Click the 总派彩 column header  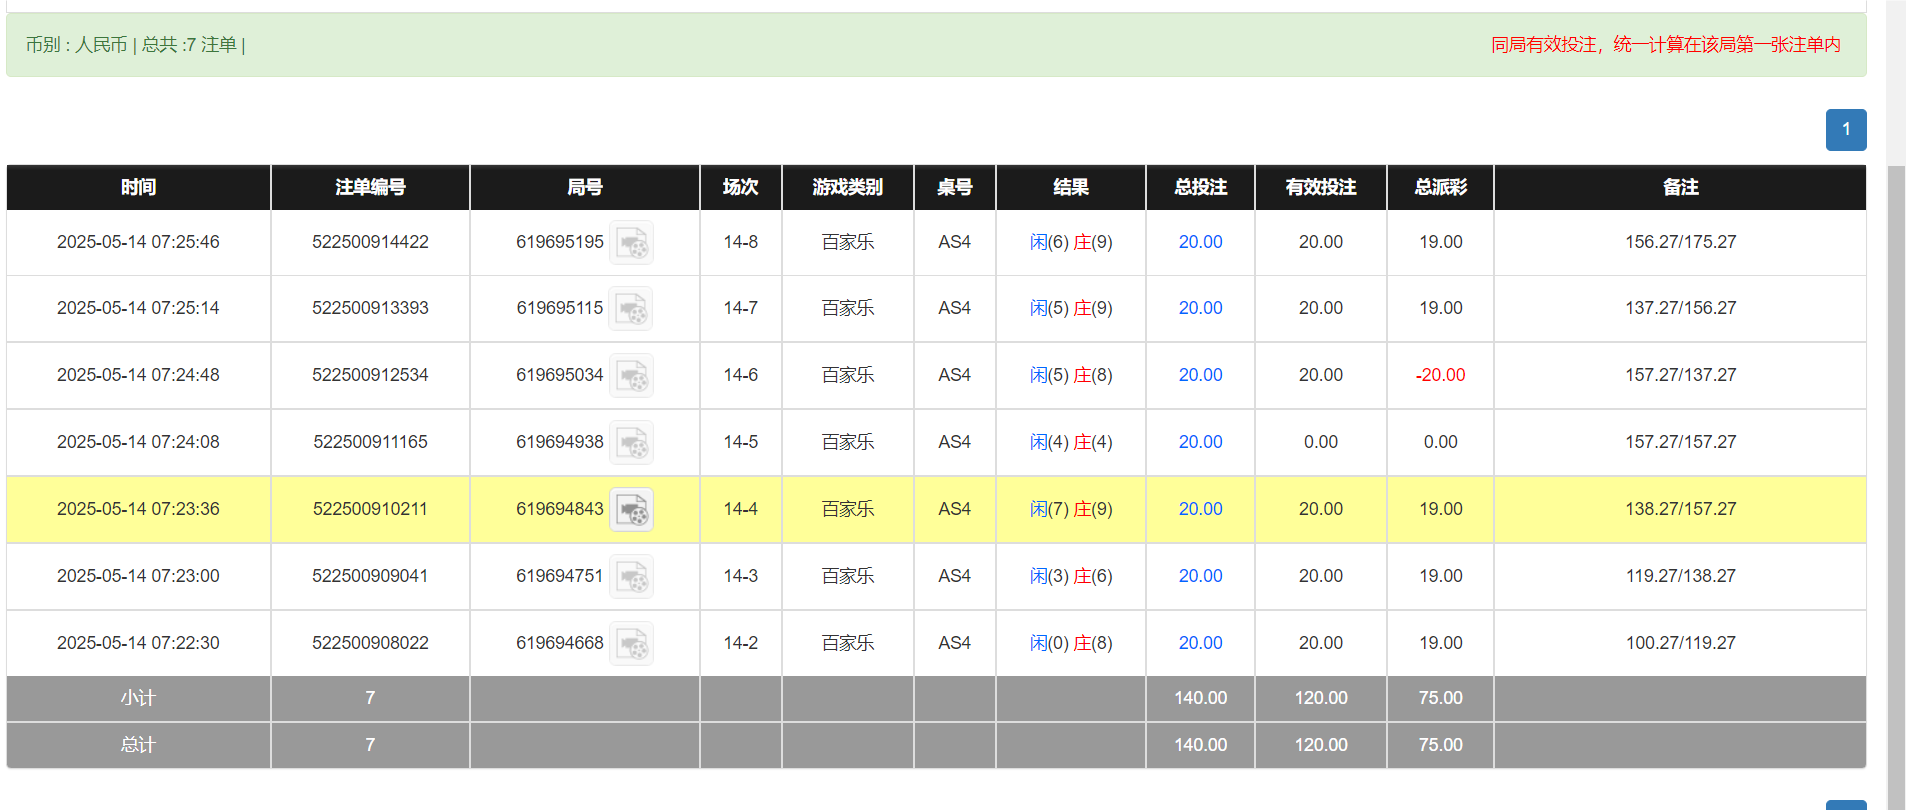[1440, 187]
